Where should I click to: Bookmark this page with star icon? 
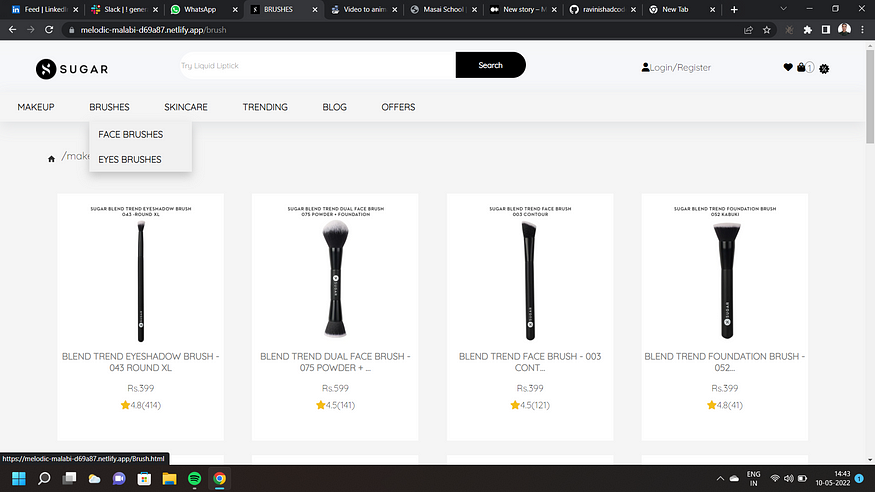pos(767,30)
